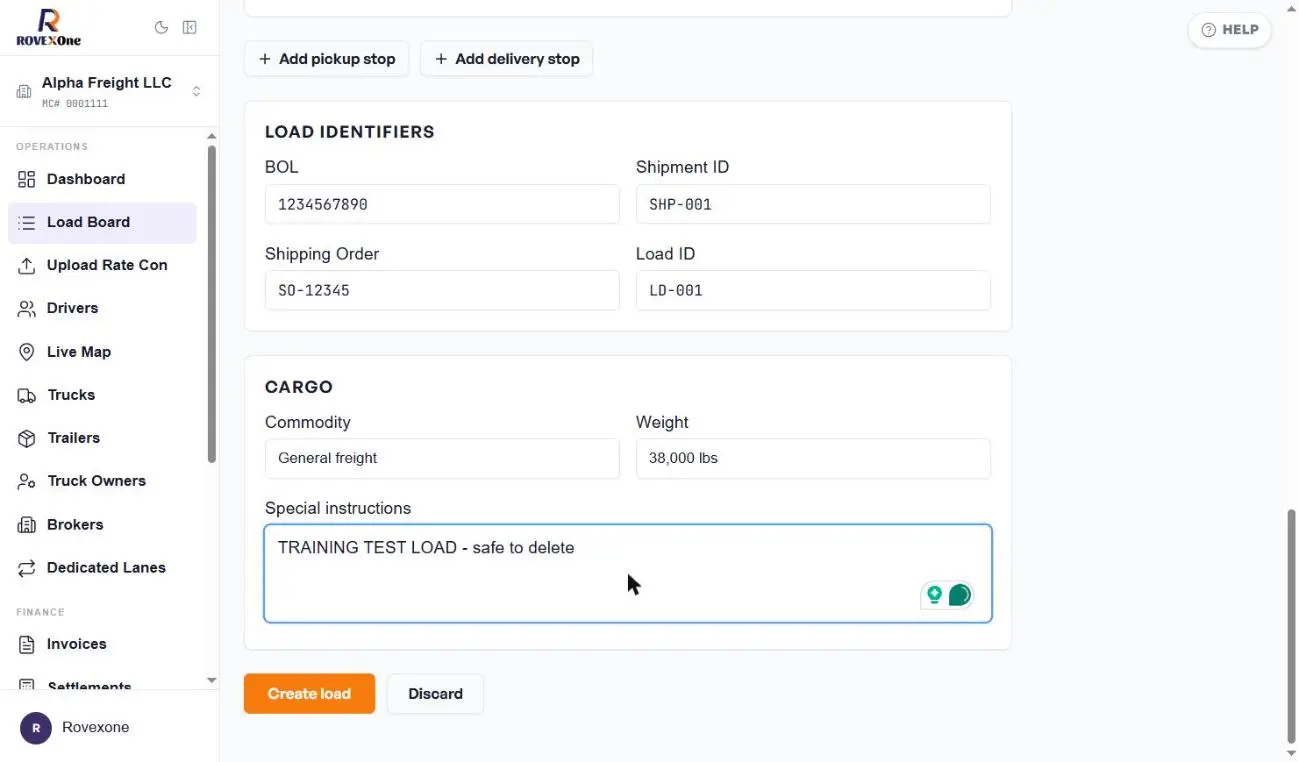Click the Brokers building icon
The width and height of the screenshot is (1299, 762).
(27, 524)
